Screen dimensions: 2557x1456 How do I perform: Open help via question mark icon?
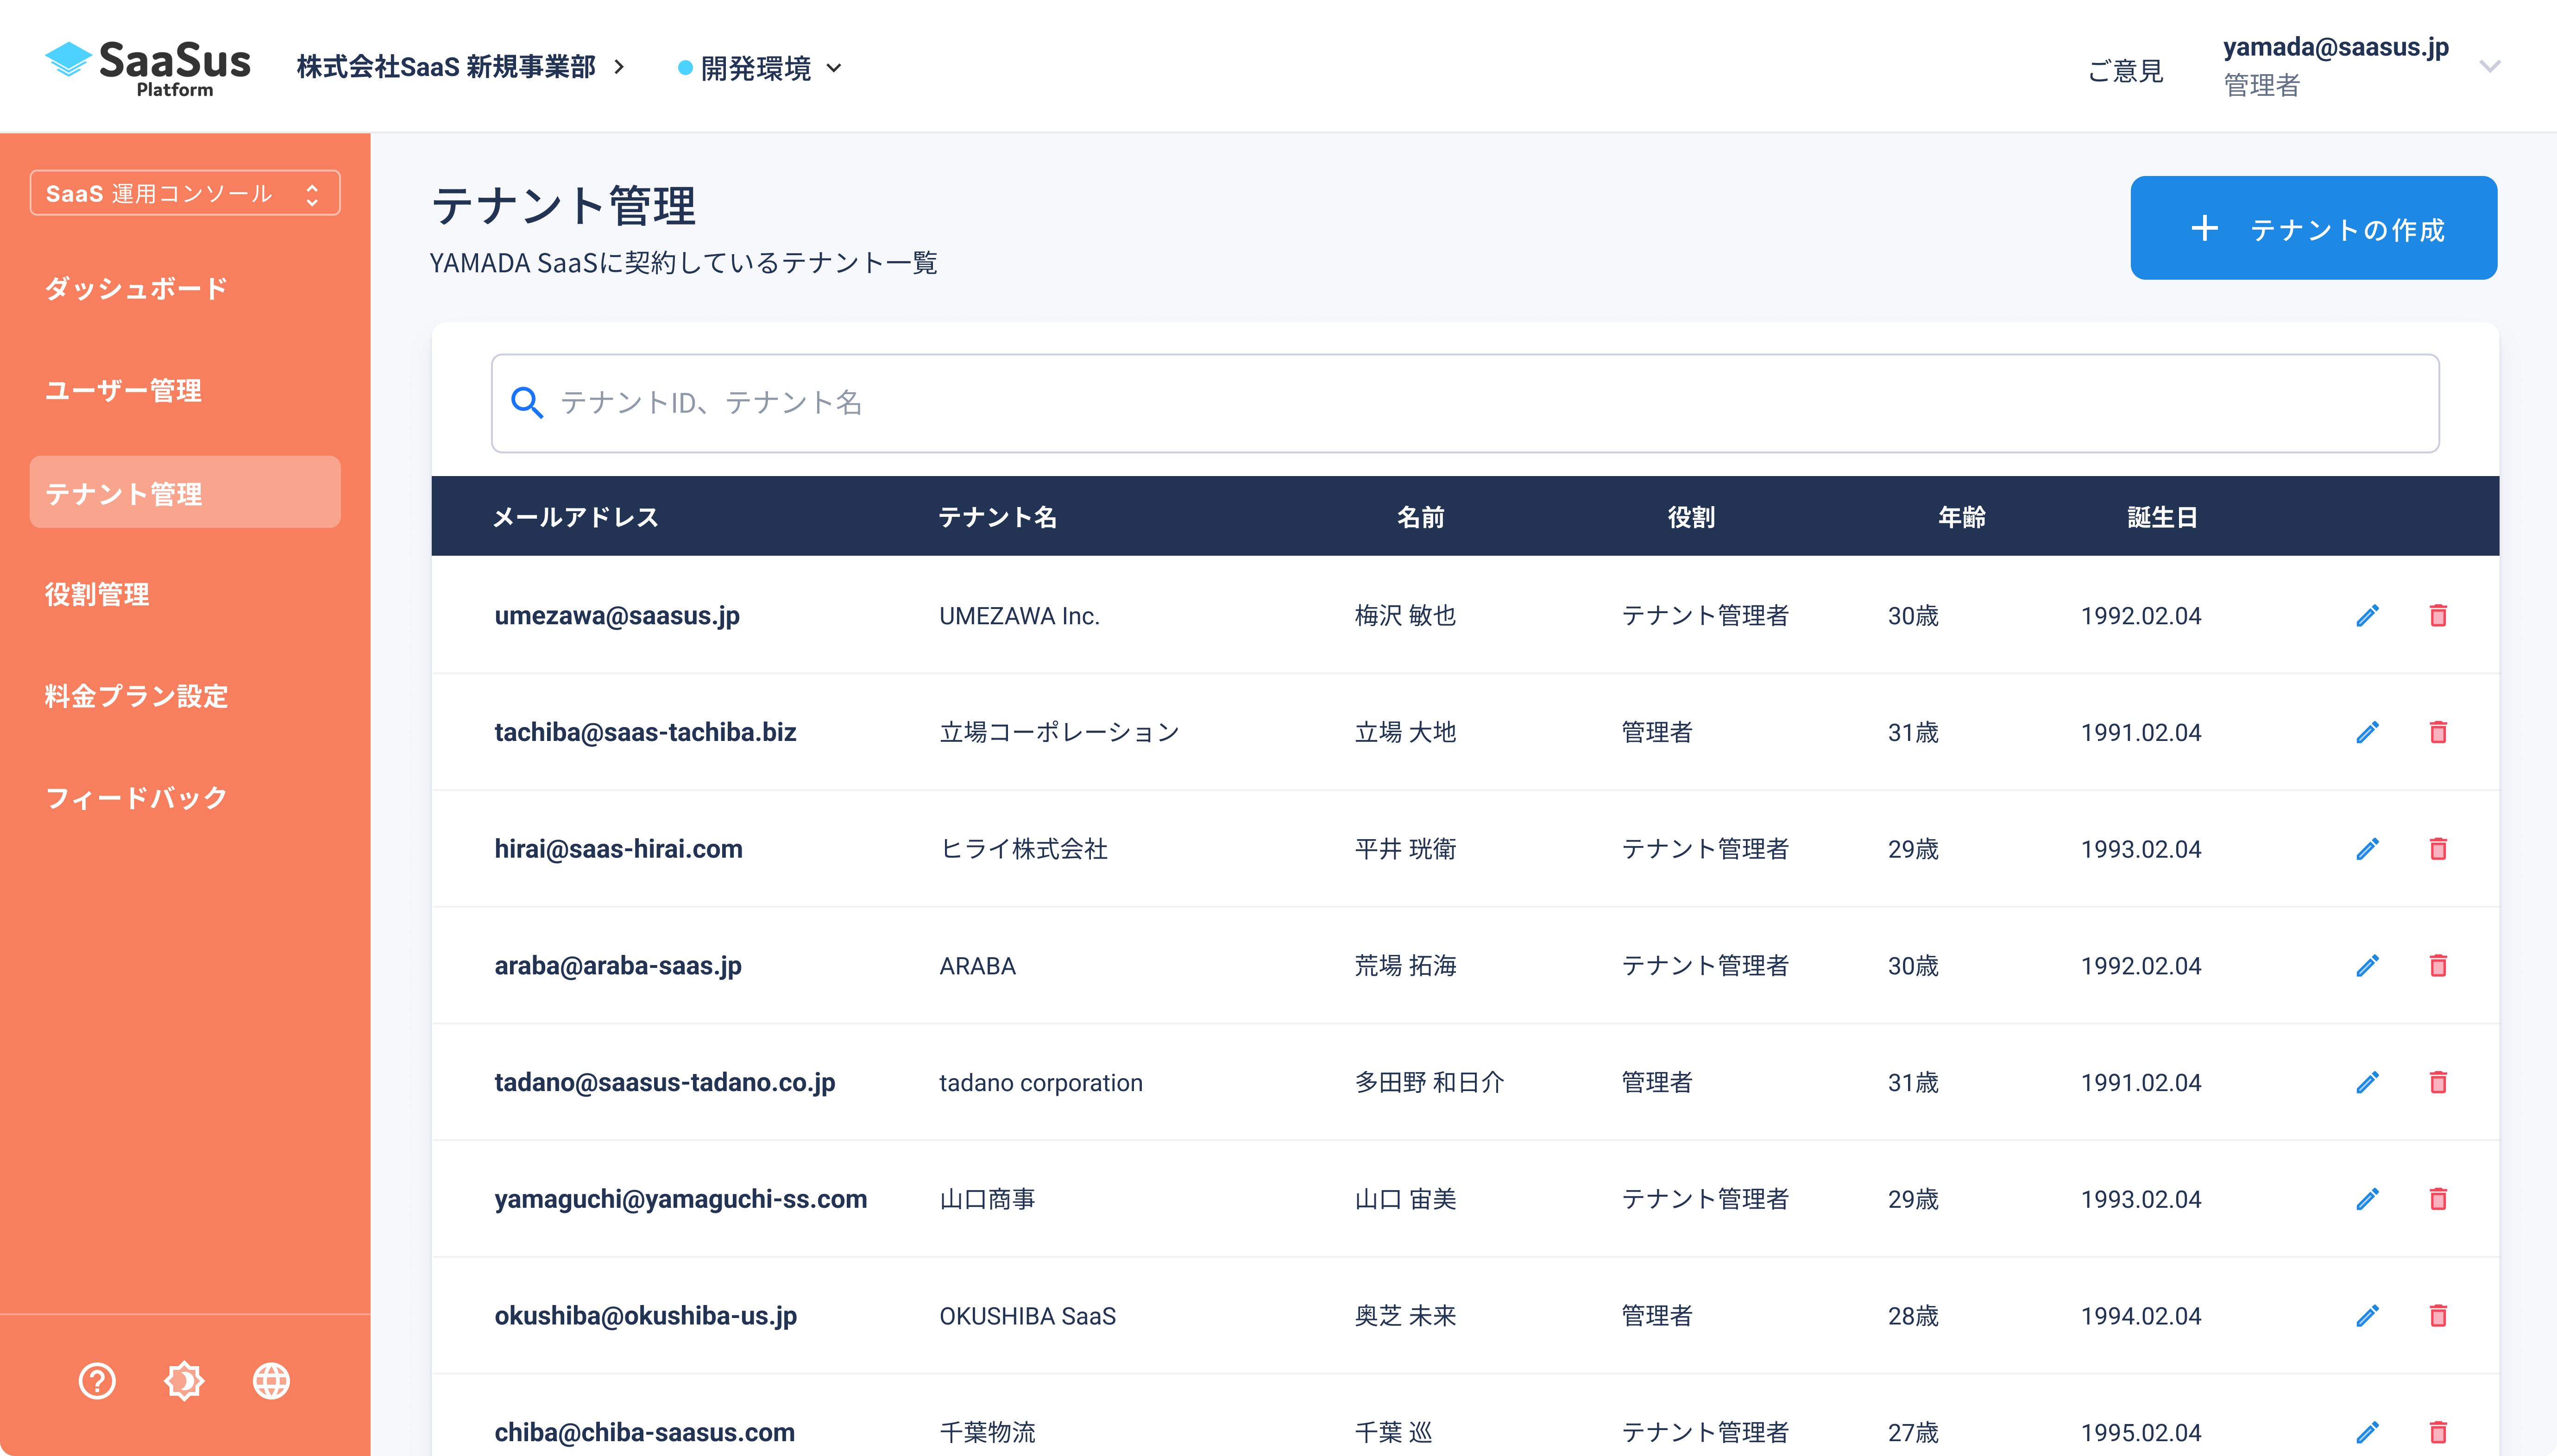click(97, 1381)
